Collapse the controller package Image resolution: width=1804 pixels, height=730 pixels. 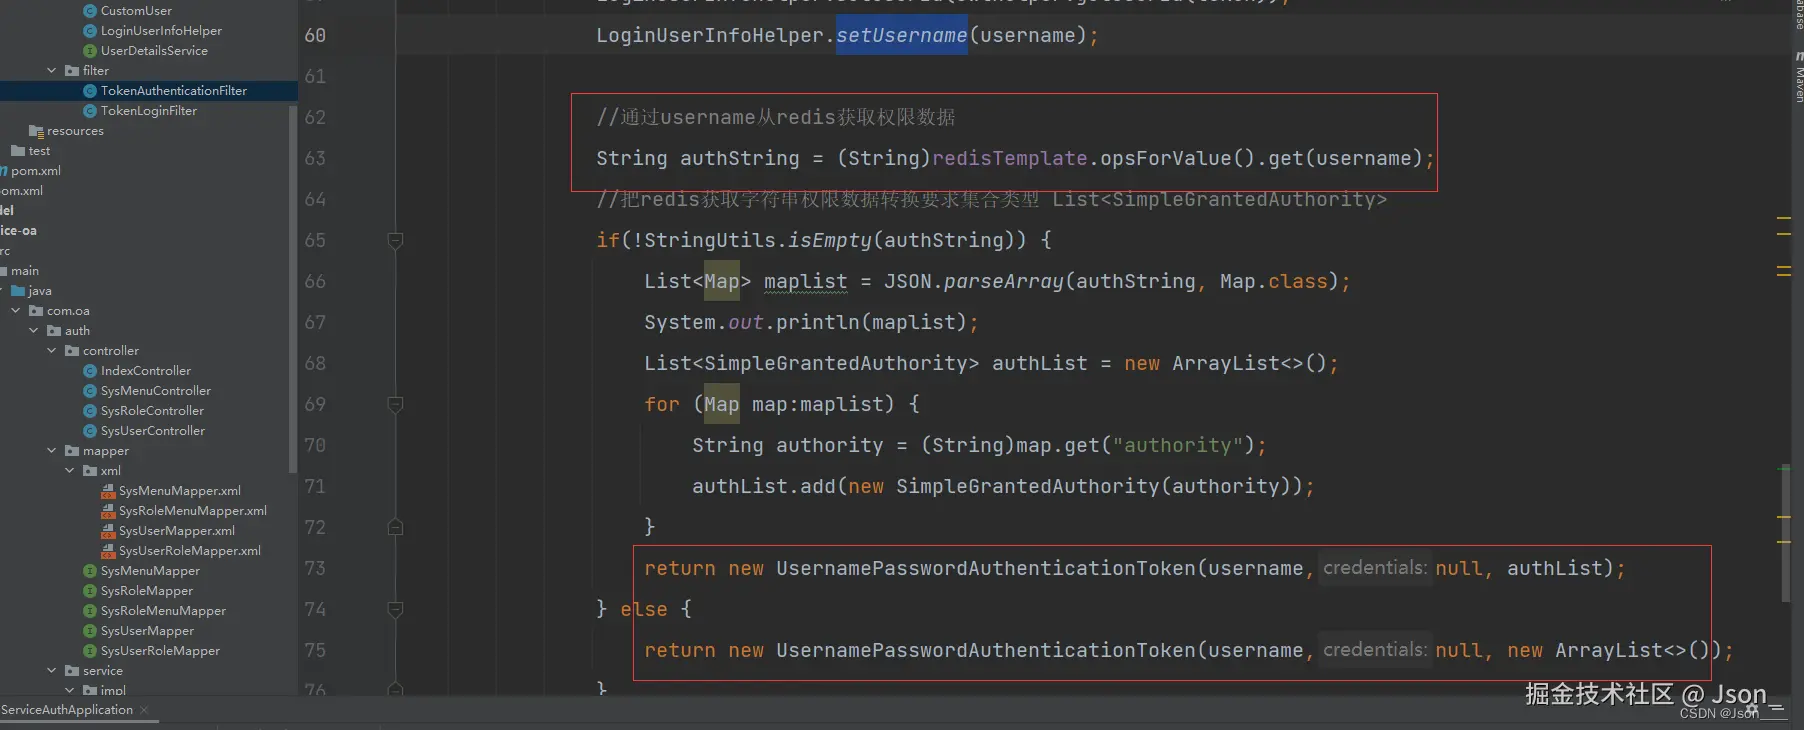point(52,351)
